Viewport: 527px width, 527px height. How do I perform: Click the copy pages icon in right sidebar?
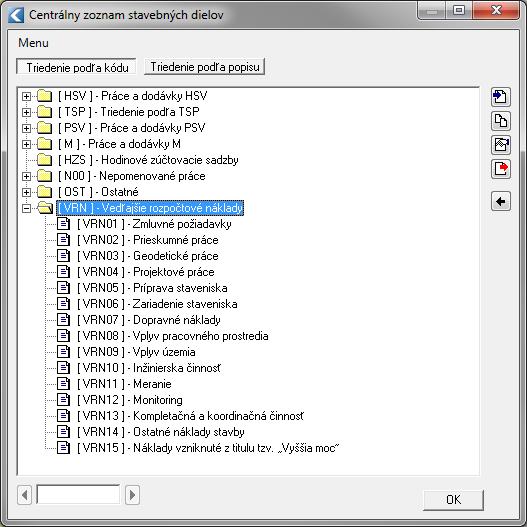(x=500, y=121)
